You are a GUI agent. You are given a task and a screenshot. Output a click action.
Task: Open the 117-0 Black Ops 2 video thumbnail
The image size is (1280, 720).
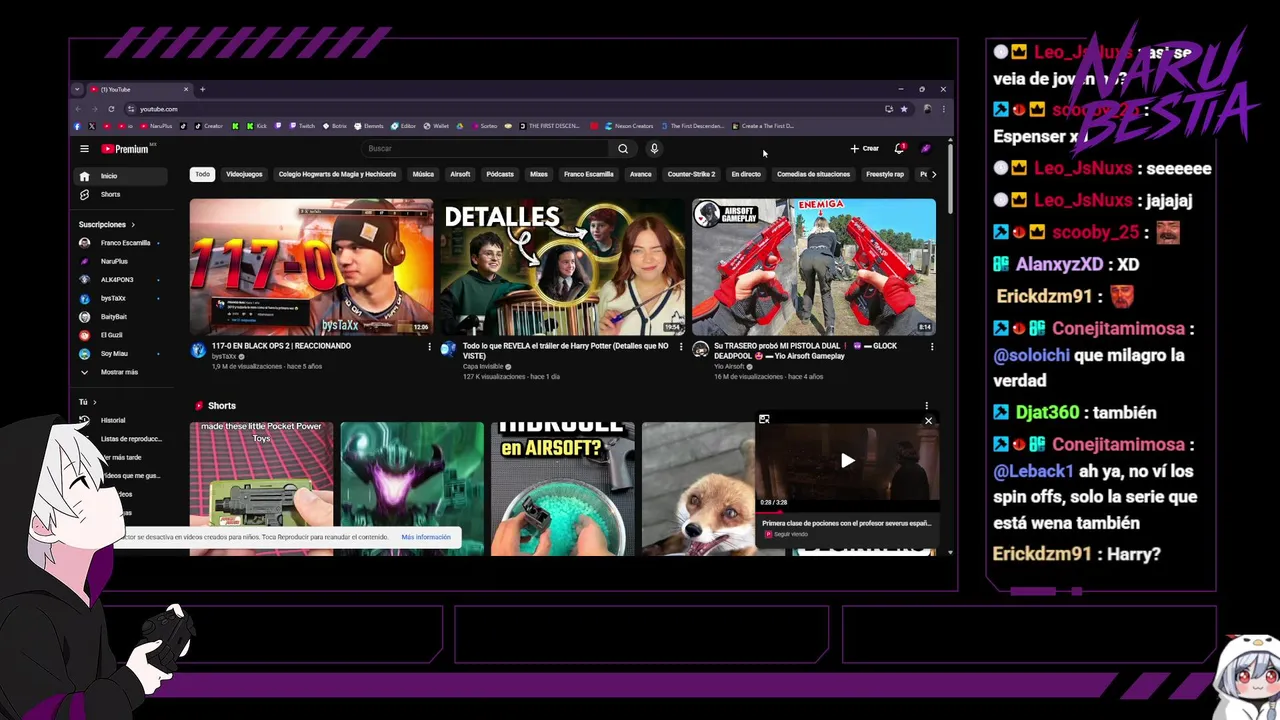[312, 267]
